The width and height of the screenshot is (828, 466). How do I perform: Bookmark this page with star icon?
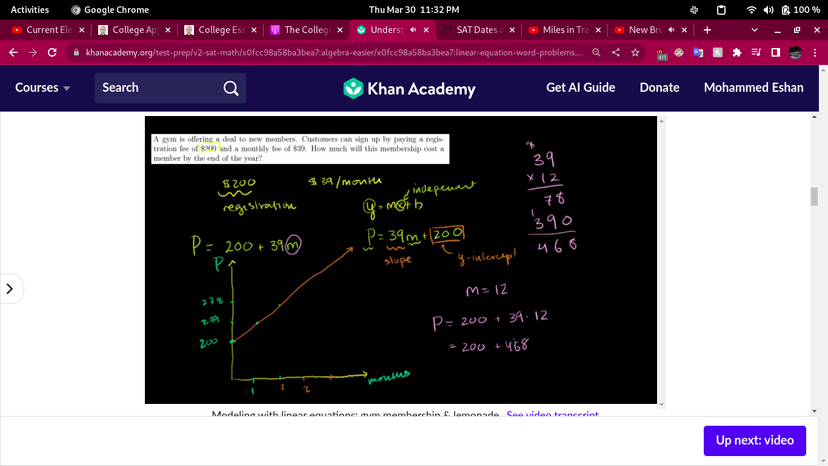(x=635, y=52)
